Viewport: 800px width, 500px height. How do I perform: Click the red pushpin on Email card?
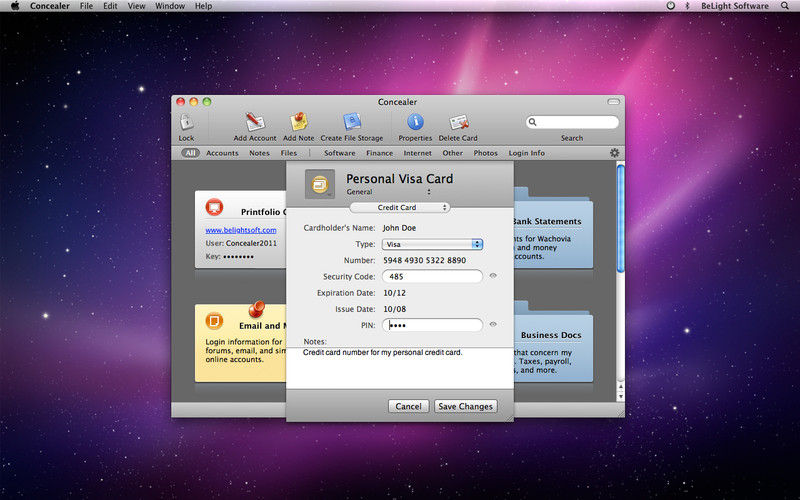tap(257, 309)
